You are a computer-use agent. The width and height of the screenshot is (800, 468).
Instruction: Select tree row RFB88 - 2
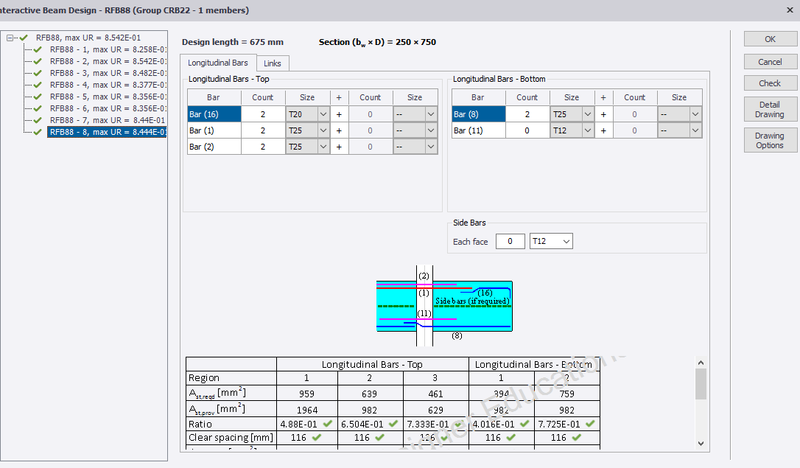point(107,61)
